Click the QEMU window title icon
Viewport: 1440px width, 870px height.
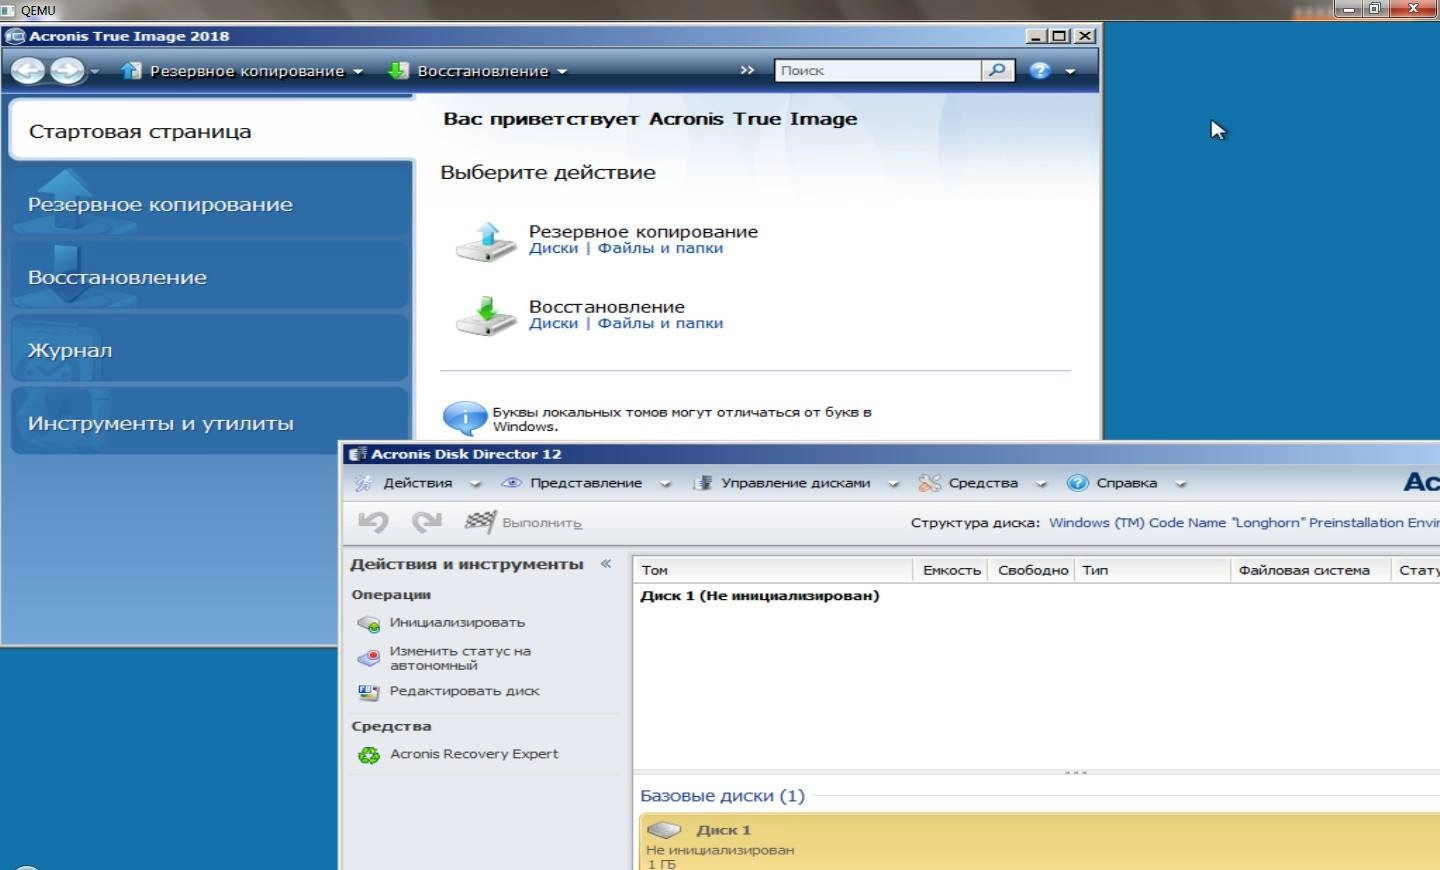click(9, 10)
